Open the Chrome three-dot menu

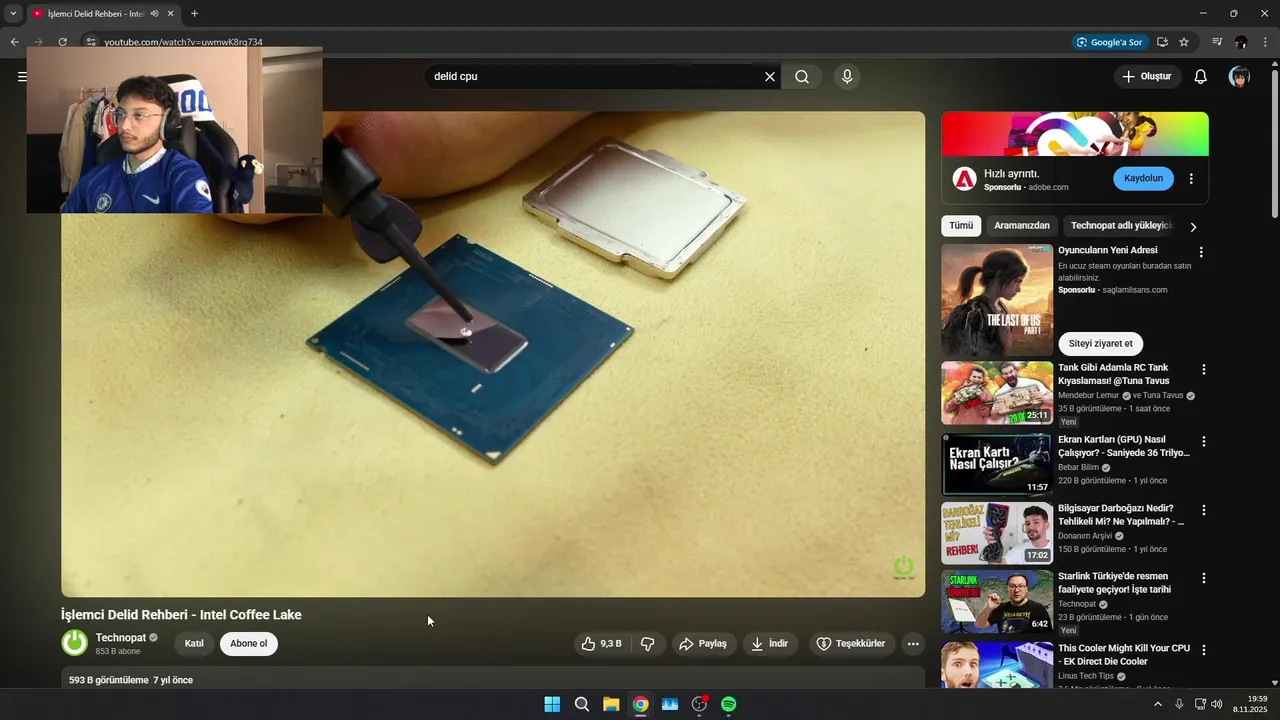click(1266, 42)
